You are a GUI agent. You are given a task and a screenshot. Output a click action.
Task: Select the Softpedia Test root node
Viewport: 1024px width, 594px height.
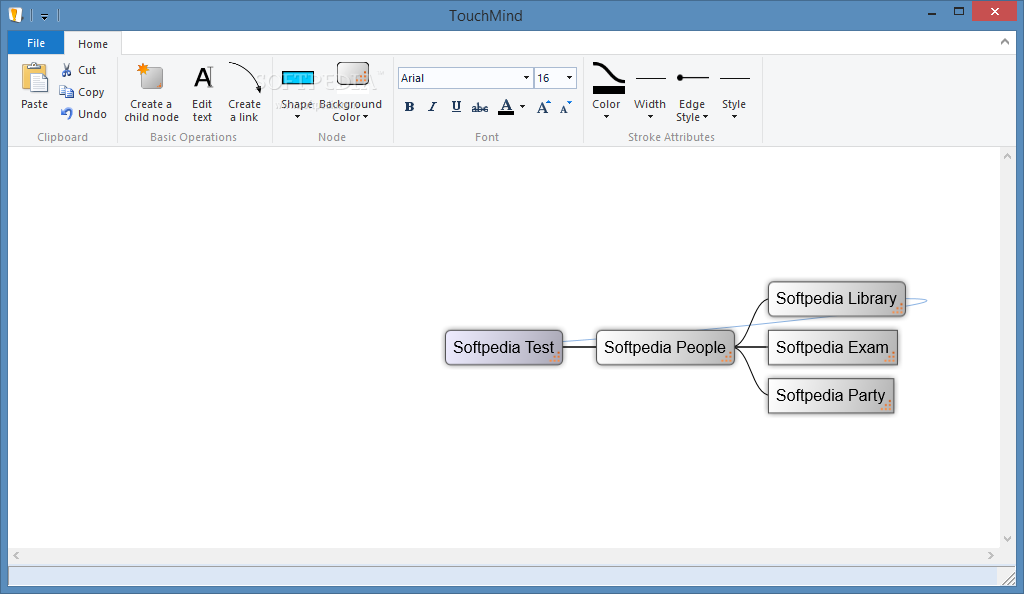click(x=504, y=347)
